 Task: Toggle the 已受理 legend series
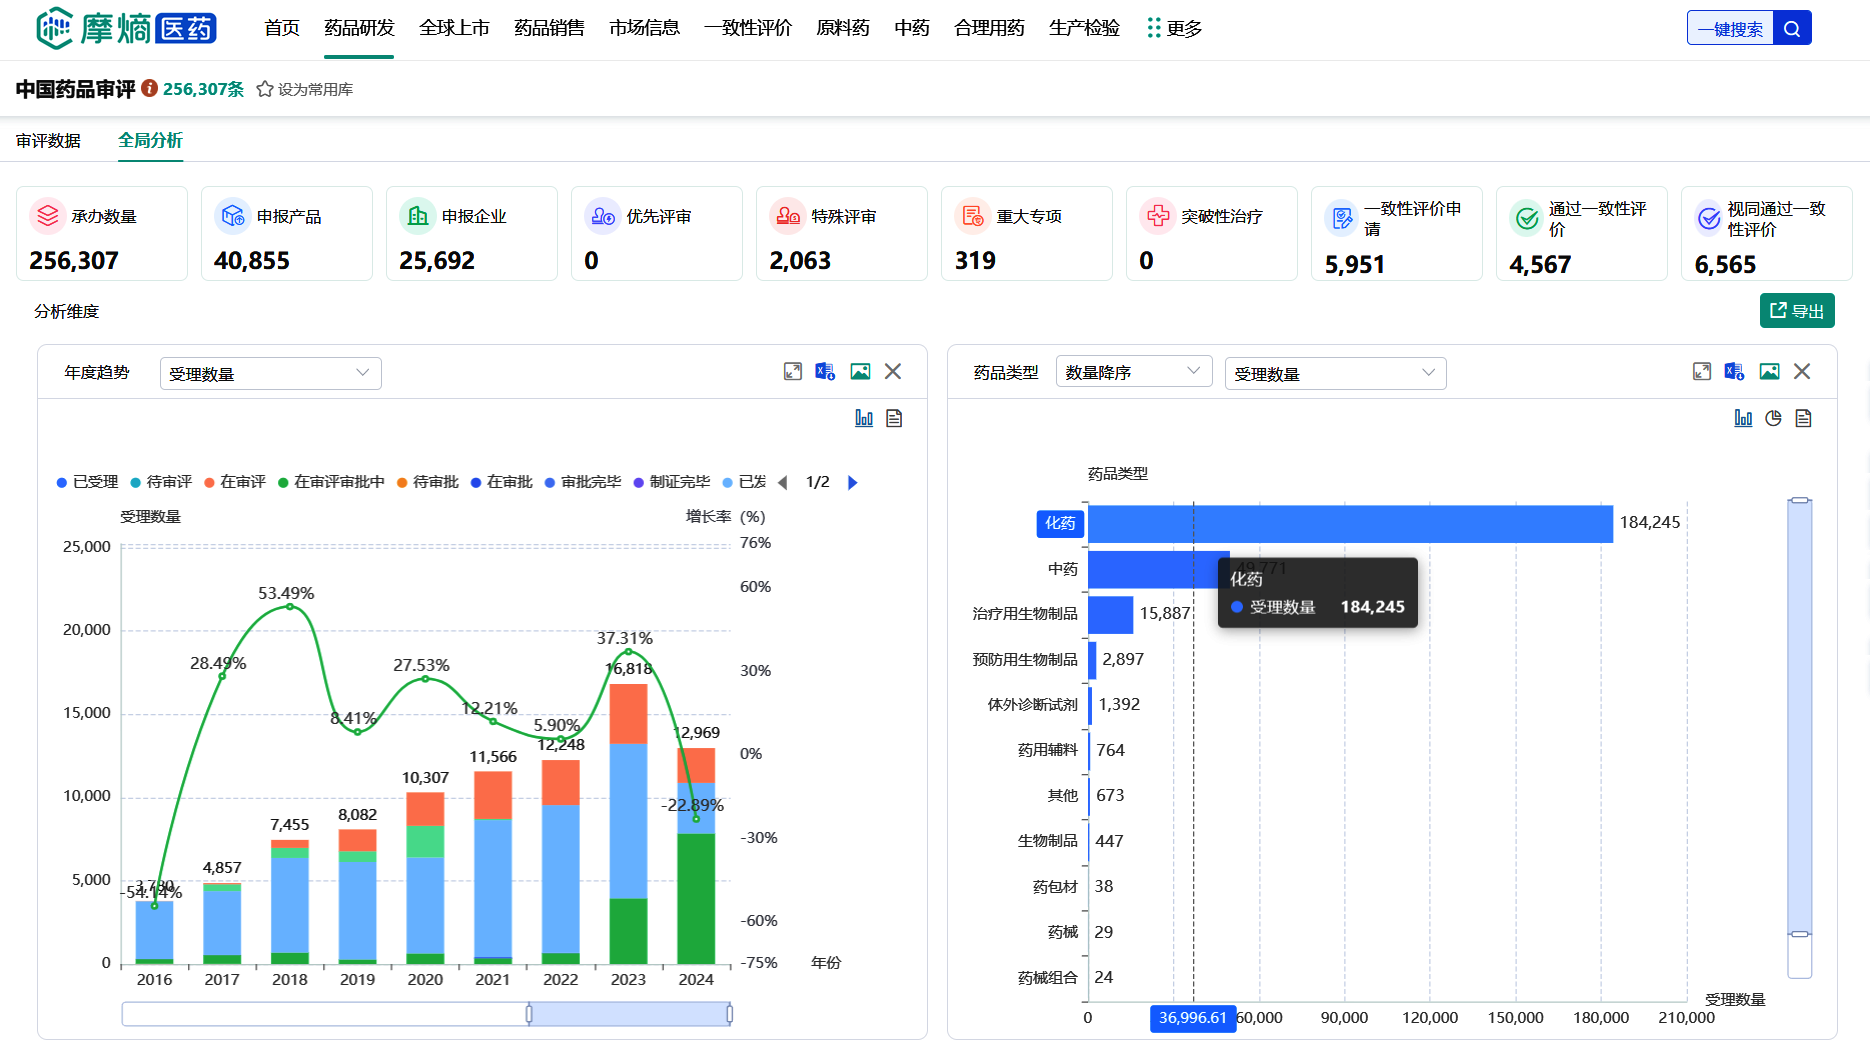pos(88,482)
